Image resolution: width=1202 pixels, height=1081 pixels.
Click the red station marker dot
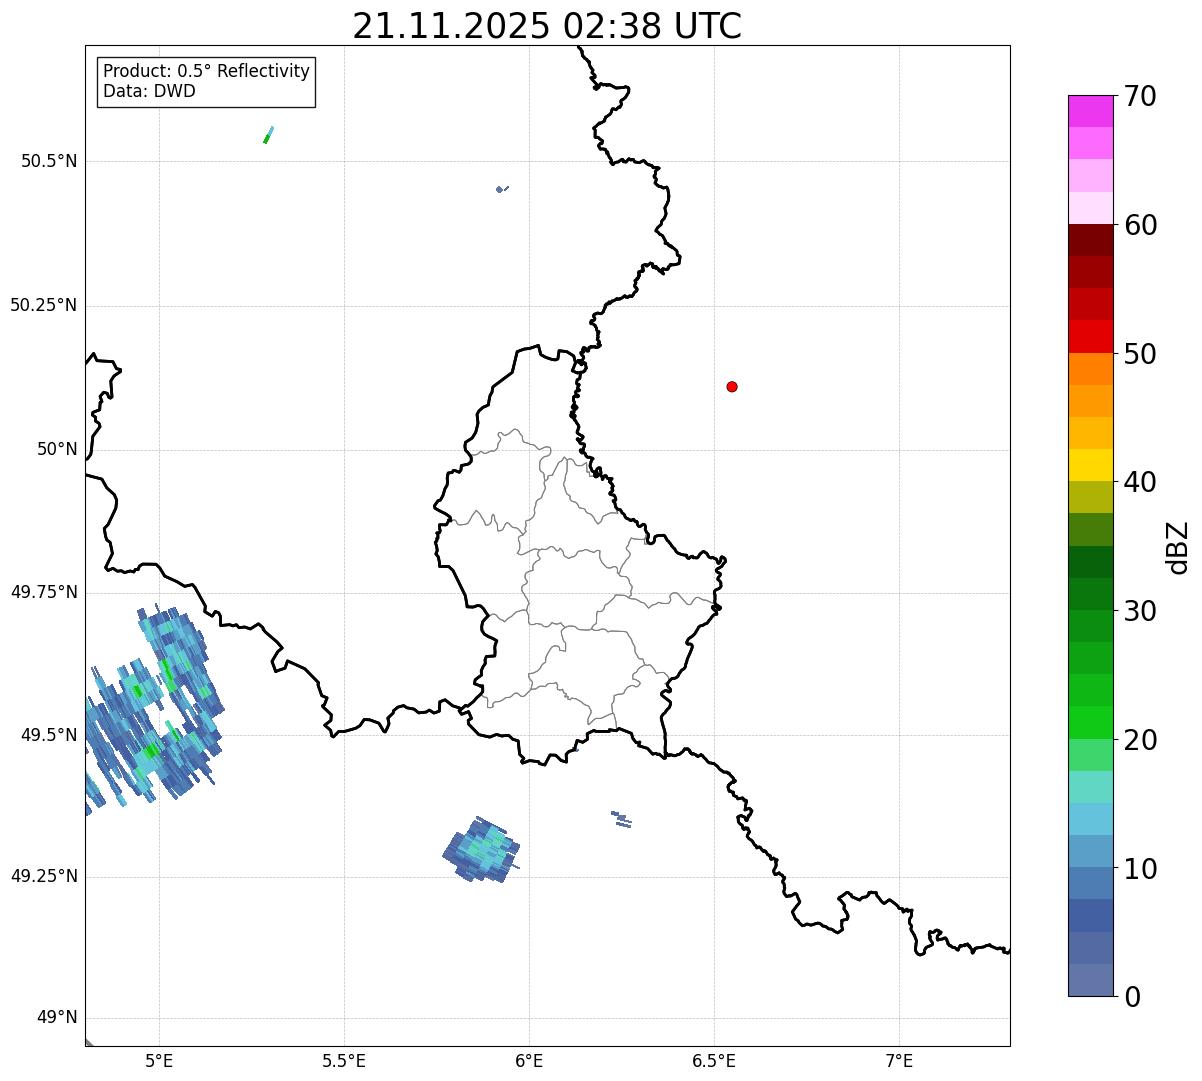[x=732, y=387]
